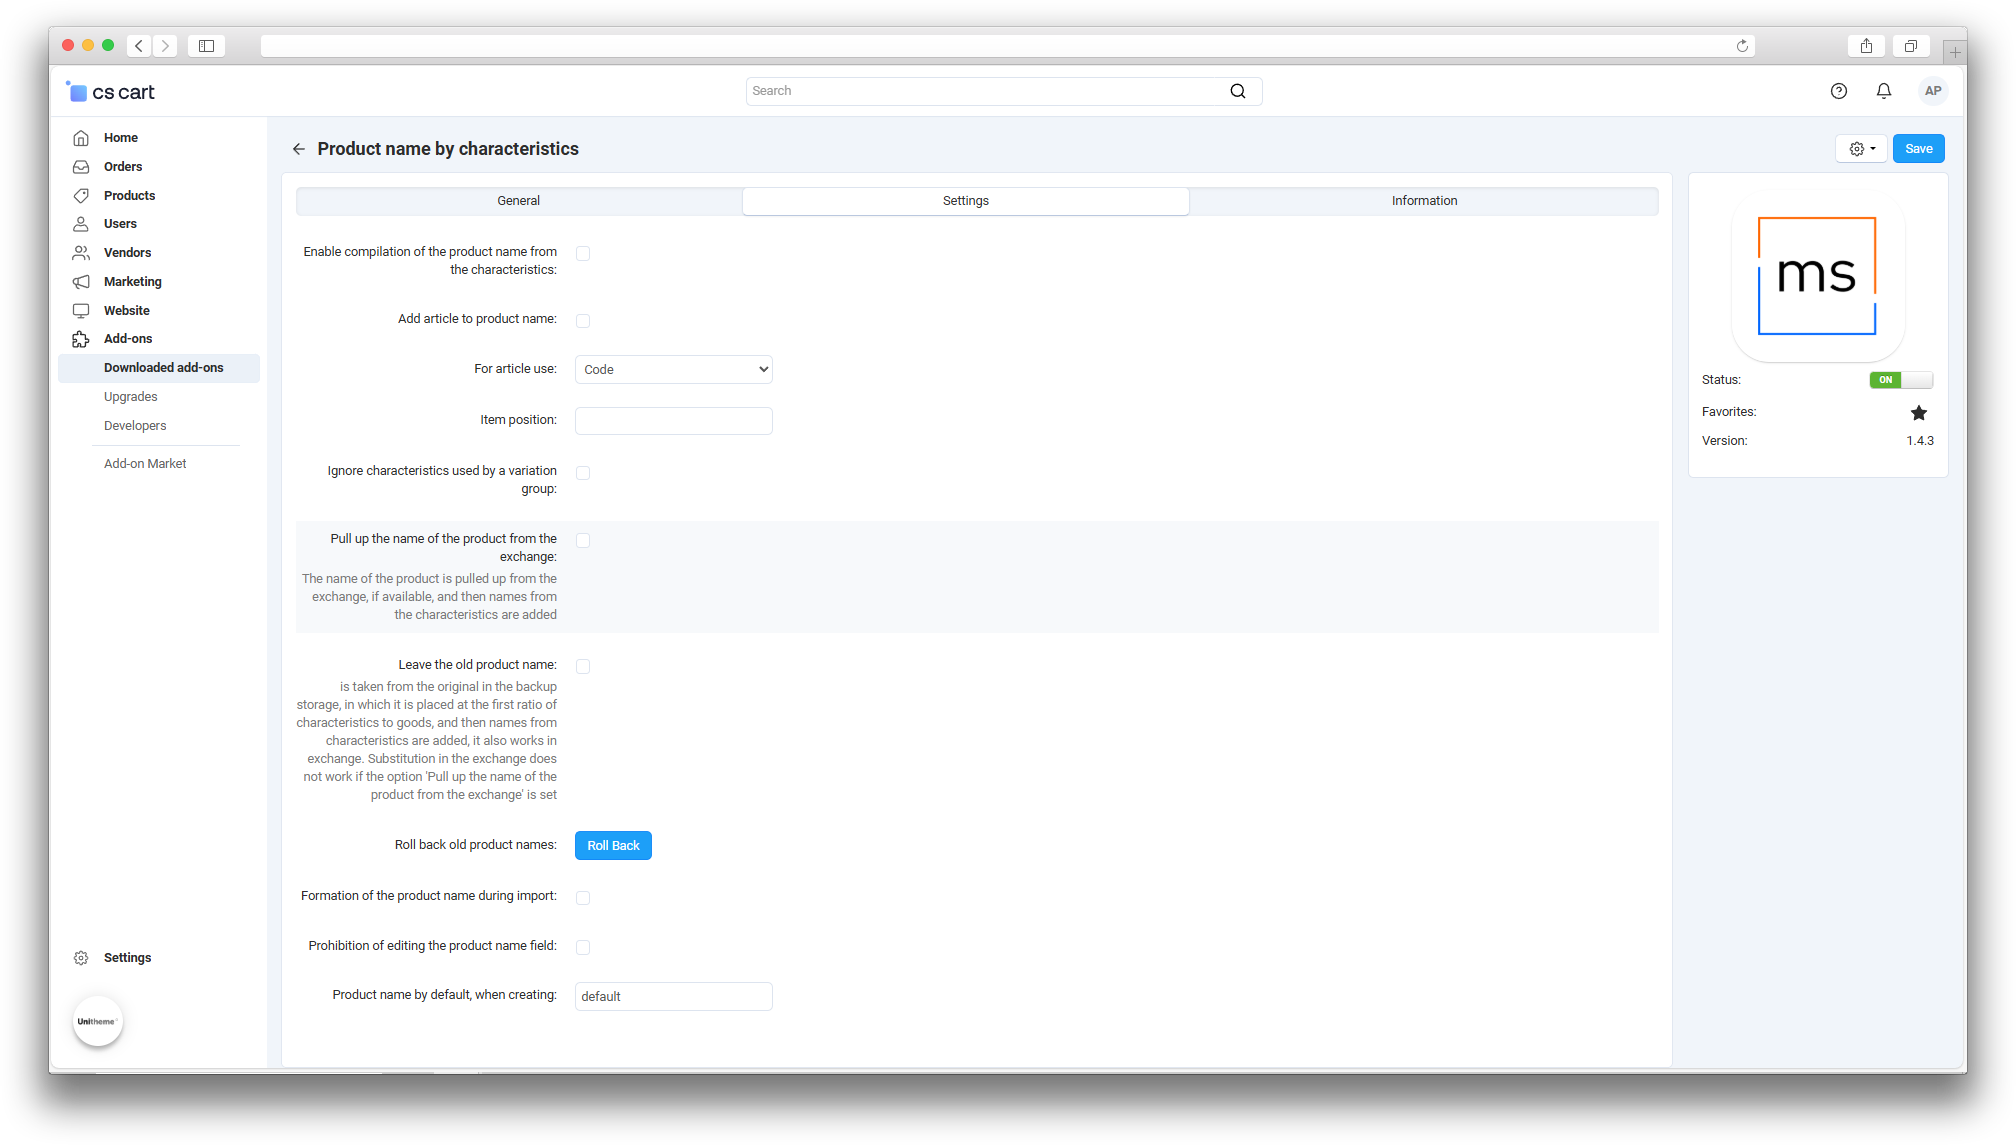Check Add article to product name
This screenshot has height=1145, width=2016.
click(x=583, y=321)
